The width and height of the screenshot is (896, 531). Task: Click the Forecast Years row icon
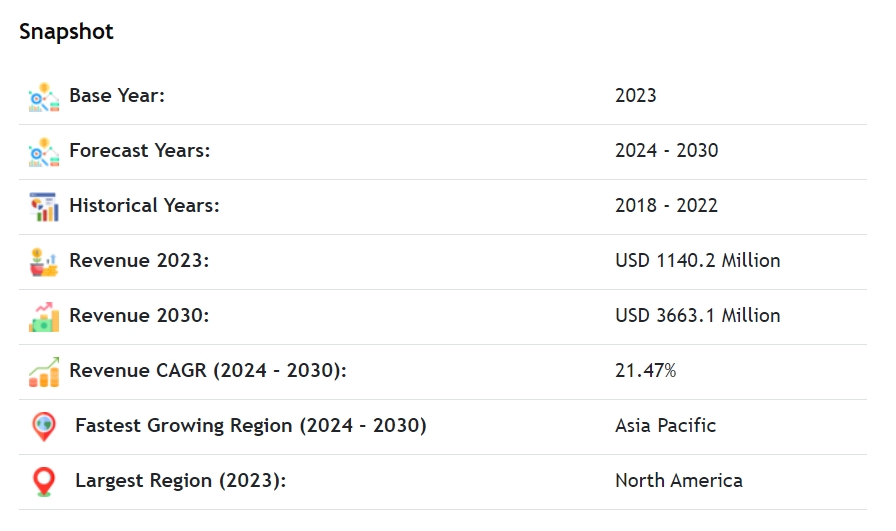[x=44, y=152]
